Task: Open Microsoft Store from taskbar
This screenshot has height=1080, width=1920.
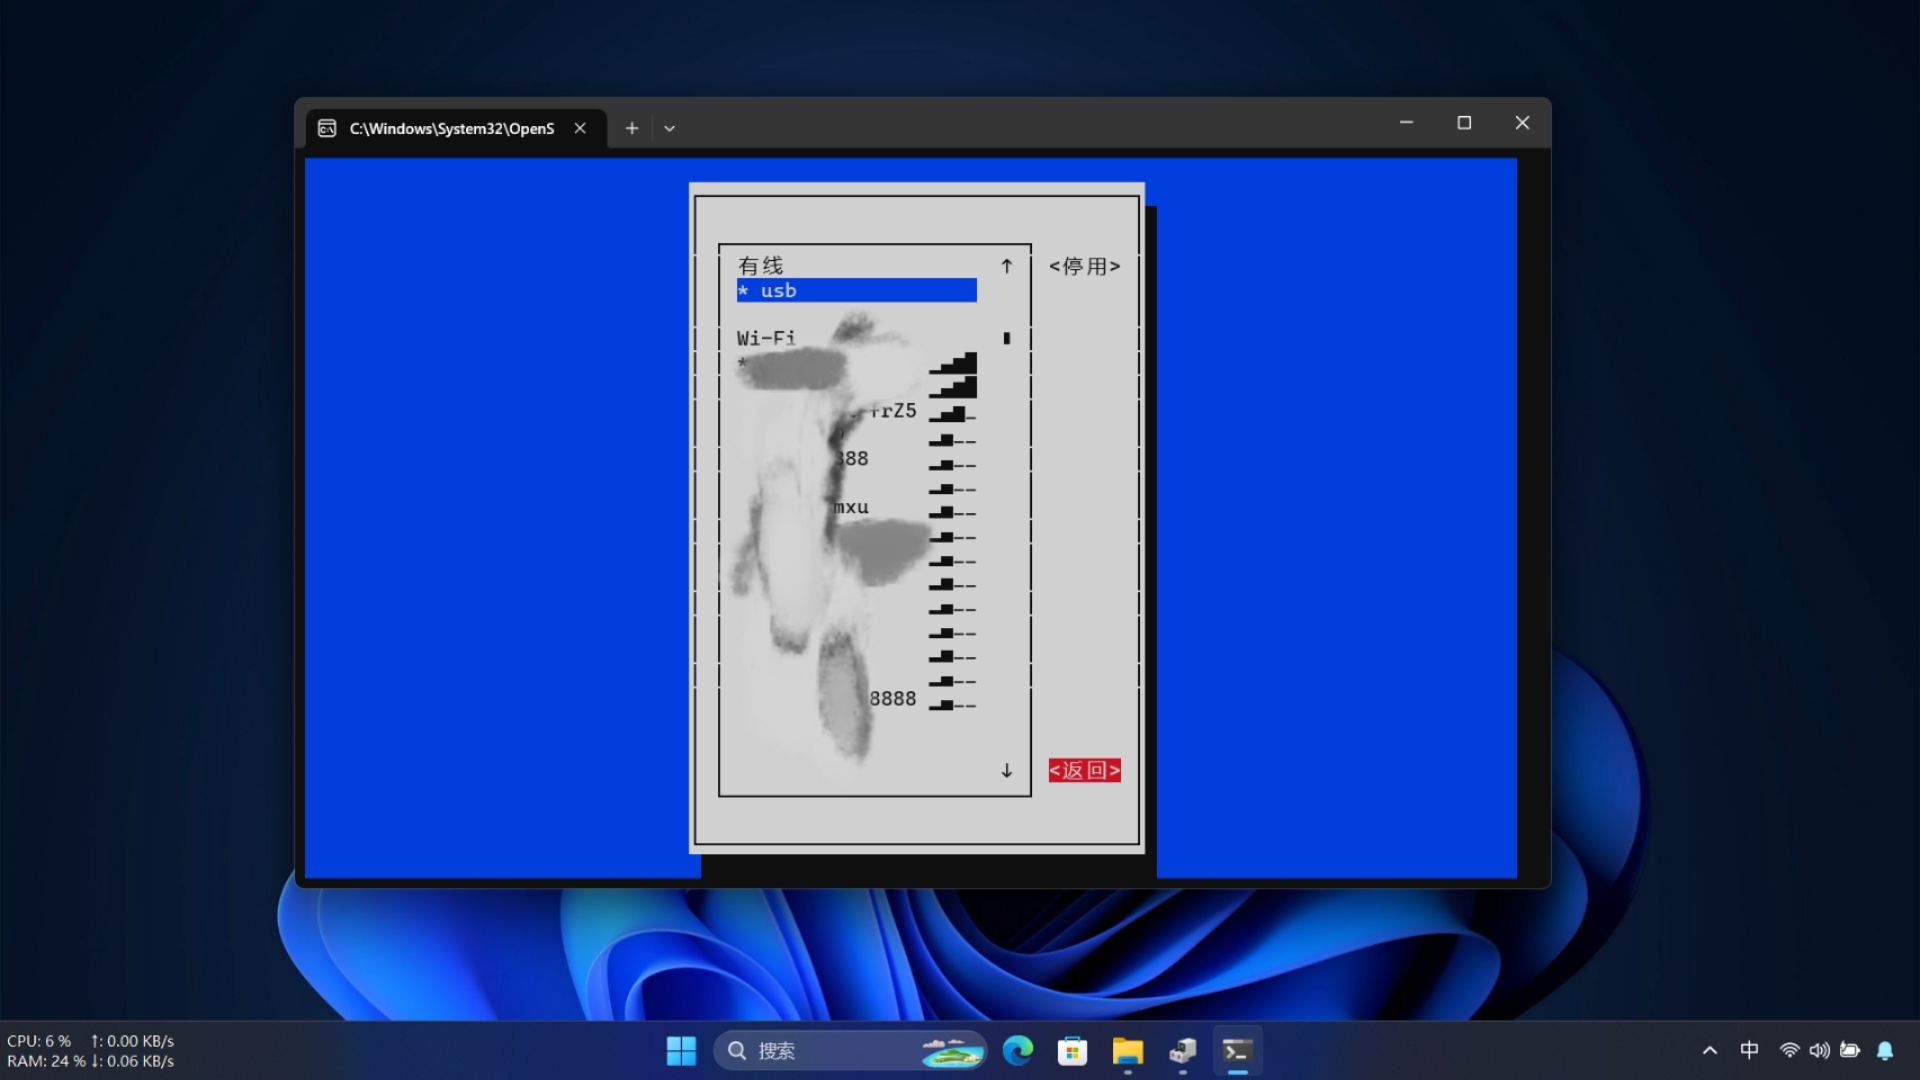Action: (1072, 1051)
